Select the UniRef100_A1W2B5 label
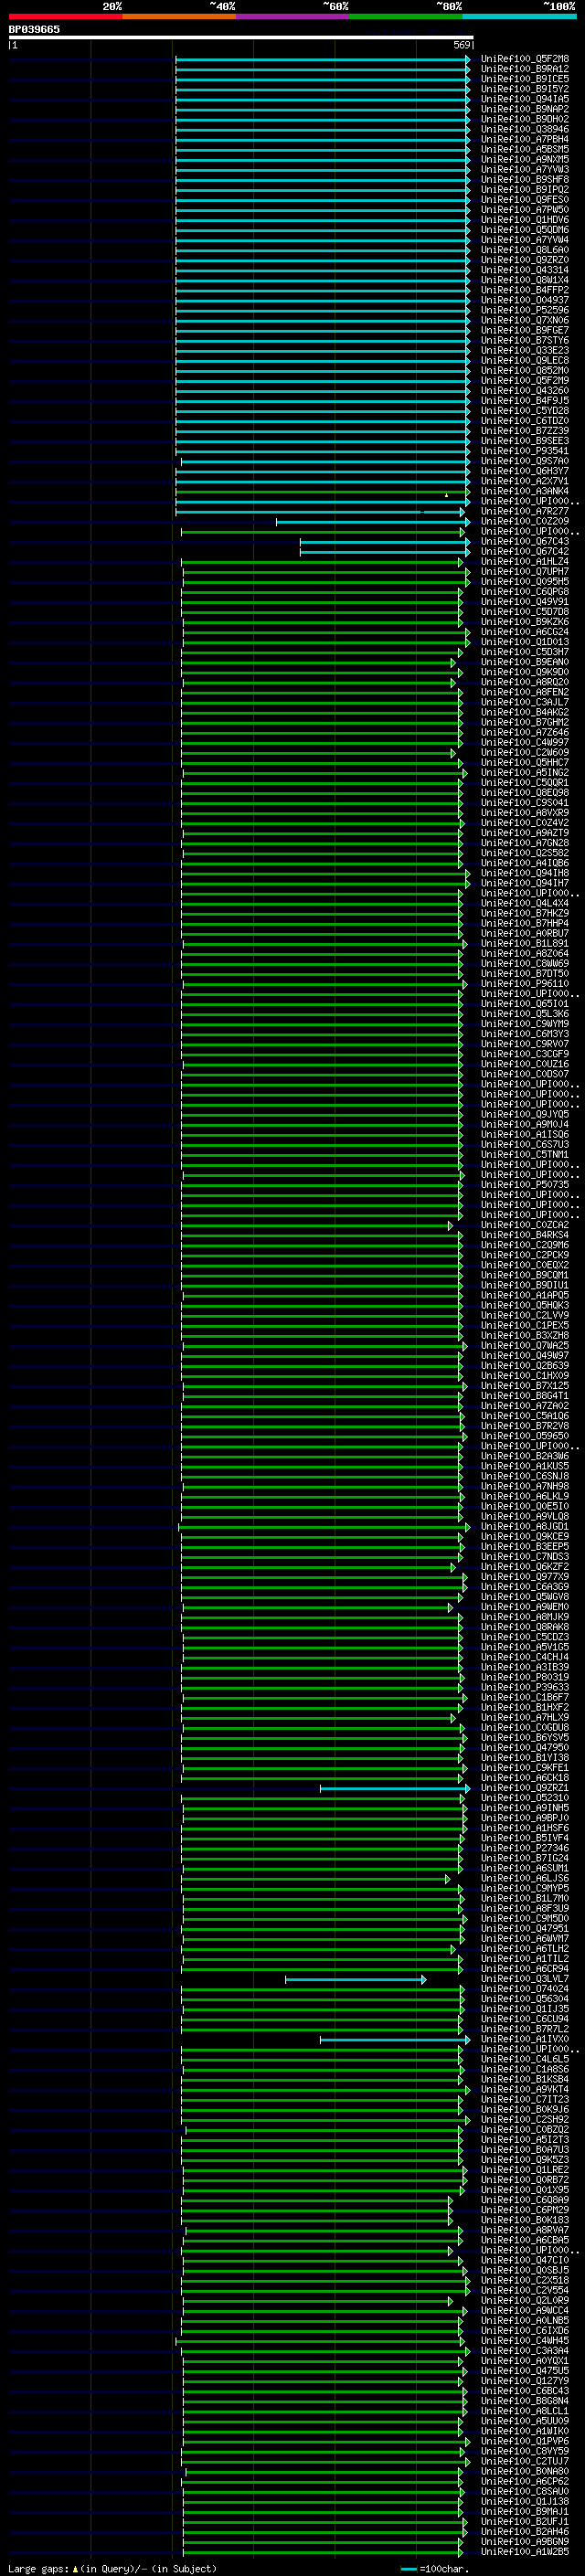 tap(525, 2551)
